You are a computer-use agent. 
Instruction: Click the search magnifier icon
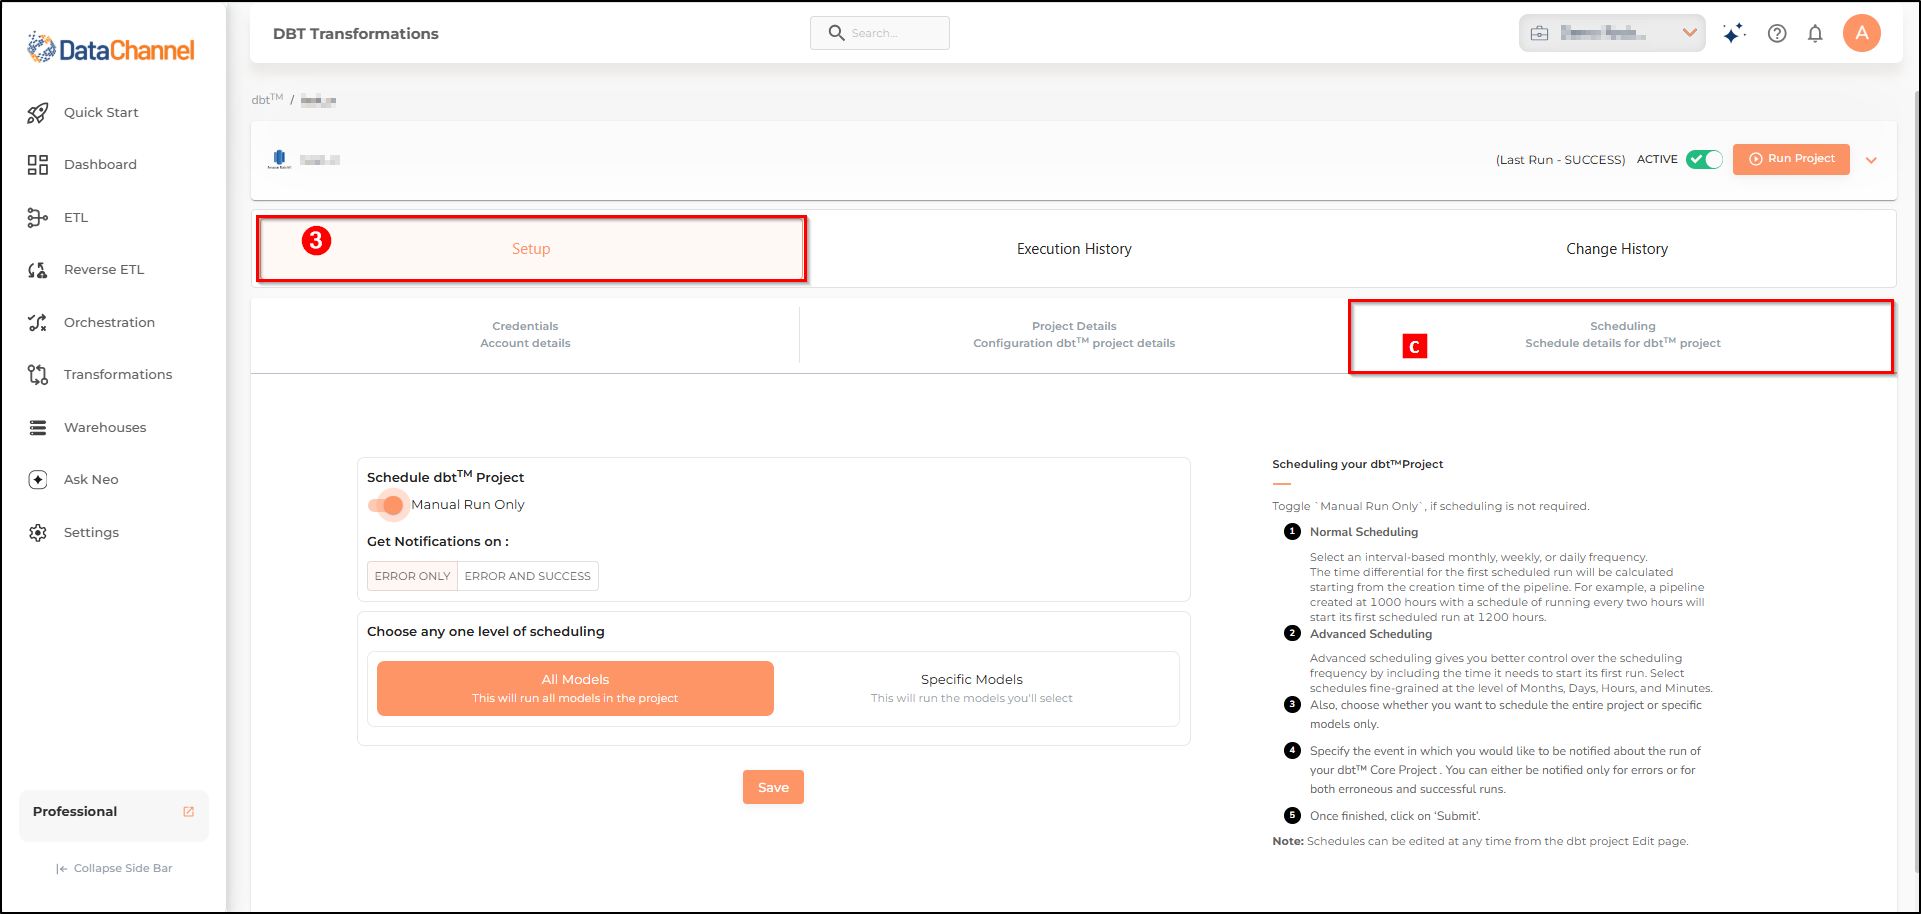click(837, 33)
